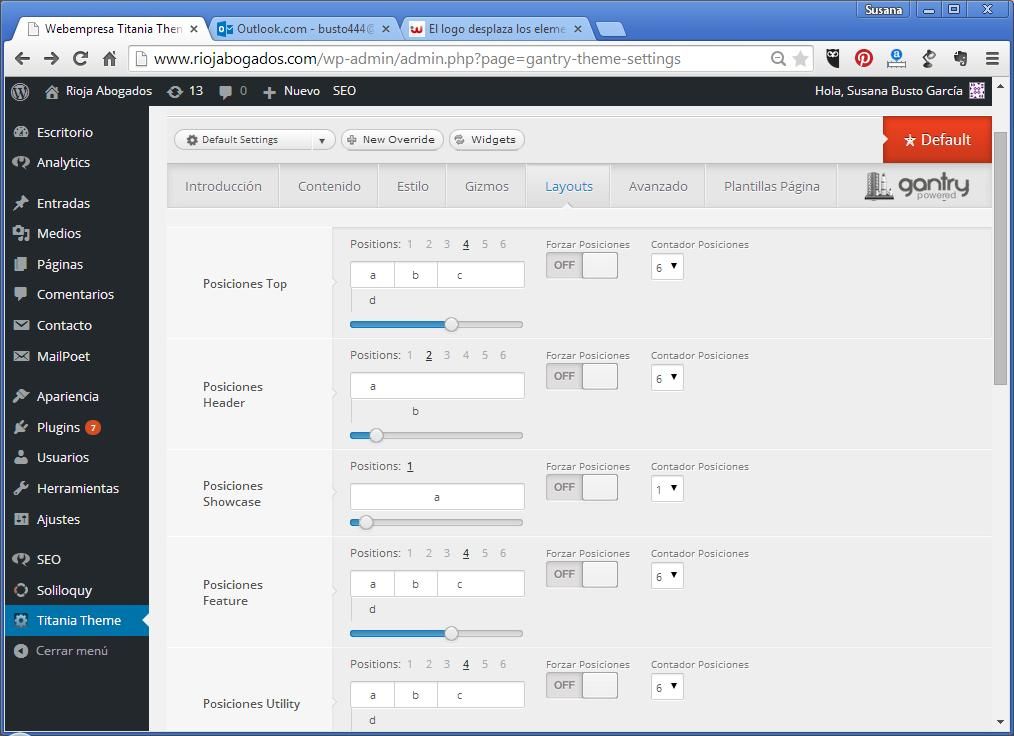Open Hola, Susana Busto García menu

[900, 91]
